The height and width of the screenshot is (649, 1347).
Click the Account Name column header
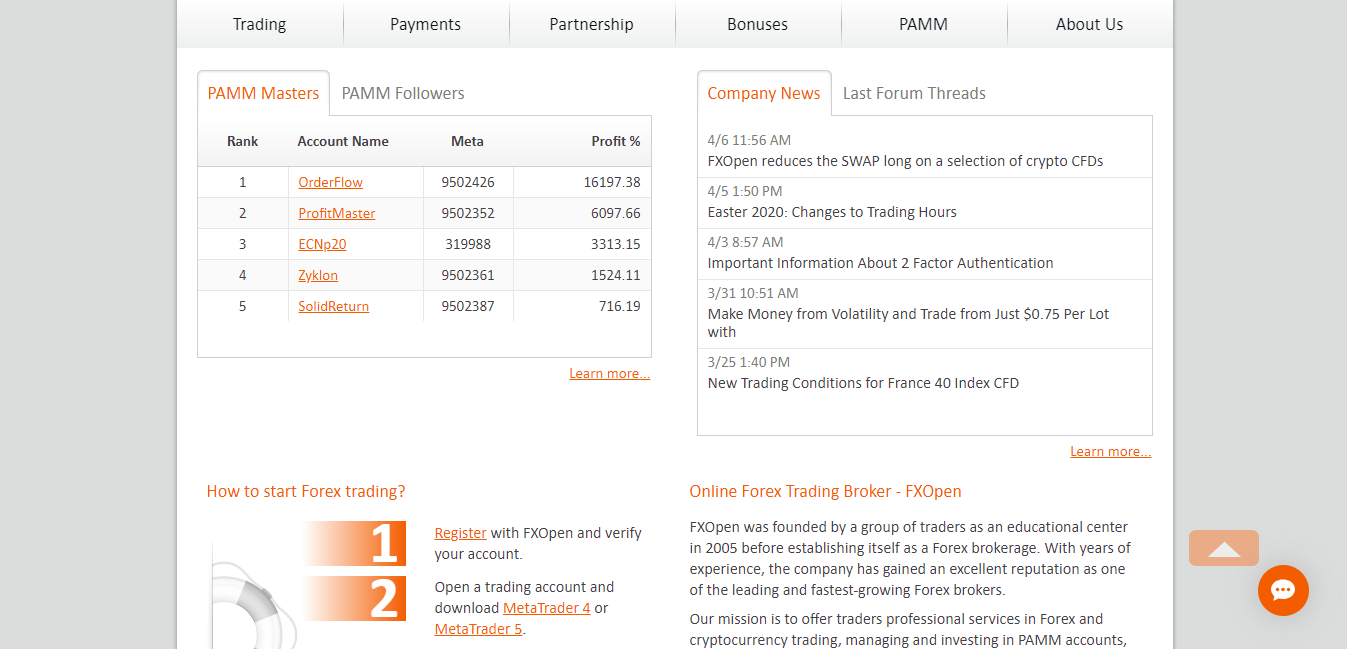click(x=343, y=141)
